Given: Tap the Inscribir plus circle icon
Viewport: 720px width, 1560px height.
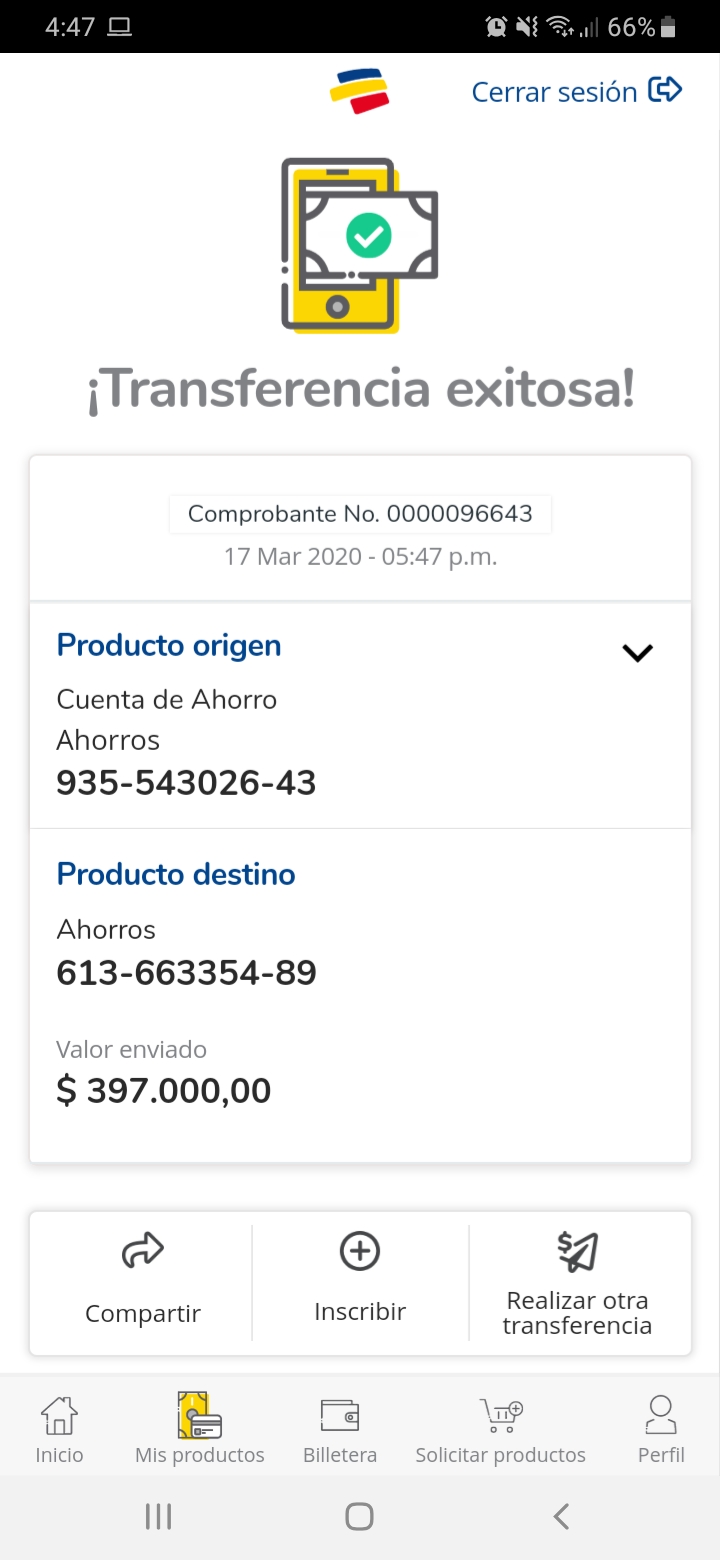Looking at the screenshot, I should tap(360, 1251).
